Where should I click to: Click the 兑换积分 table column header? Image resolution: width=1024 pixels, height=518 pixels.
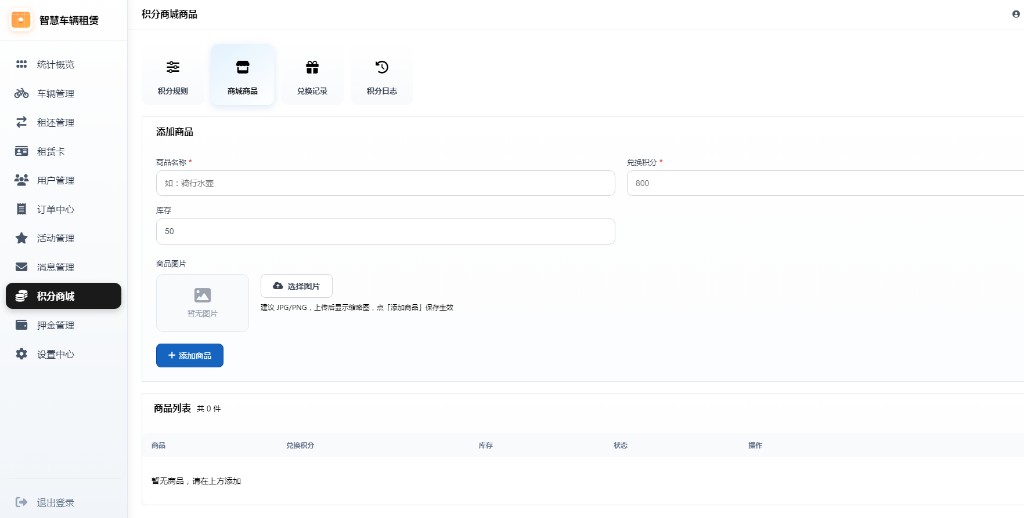[300, 445]
